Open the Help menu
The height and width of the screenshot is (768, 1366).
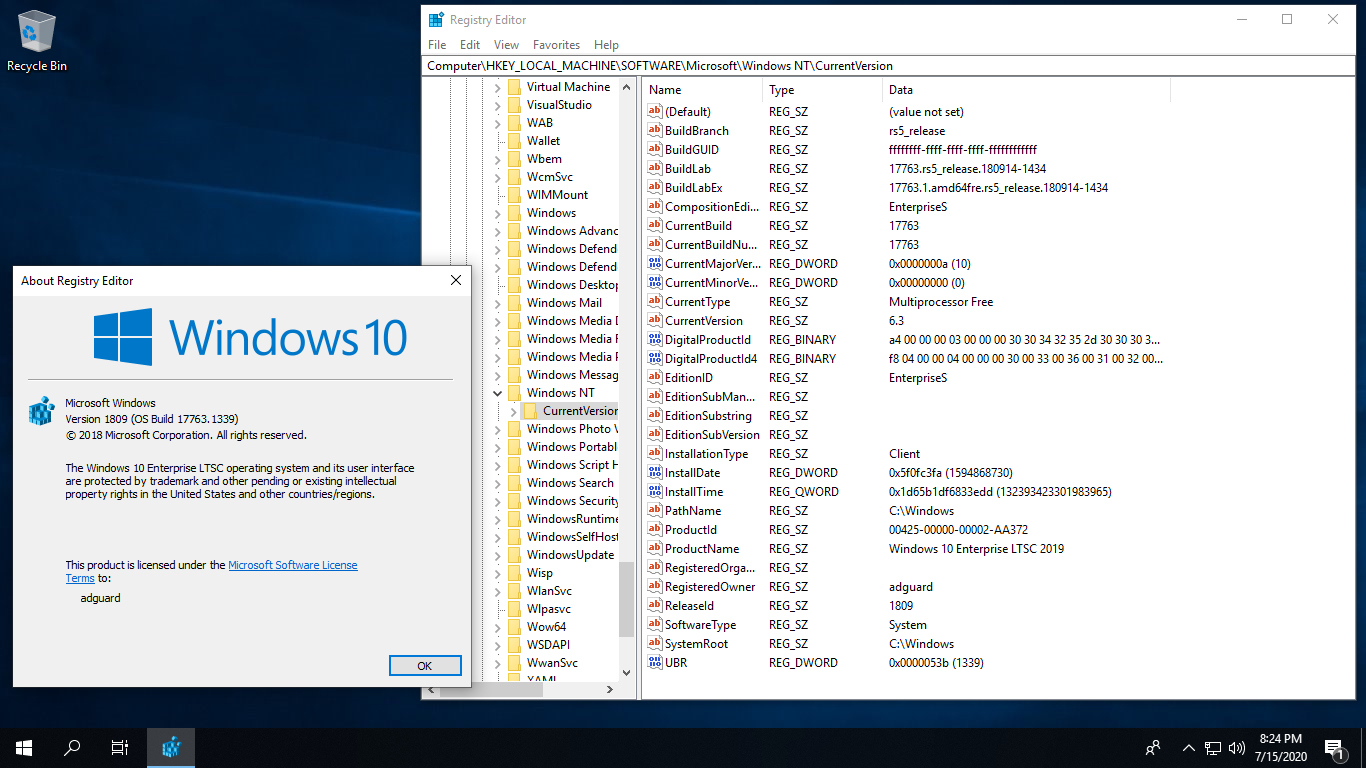pos(606,45)
